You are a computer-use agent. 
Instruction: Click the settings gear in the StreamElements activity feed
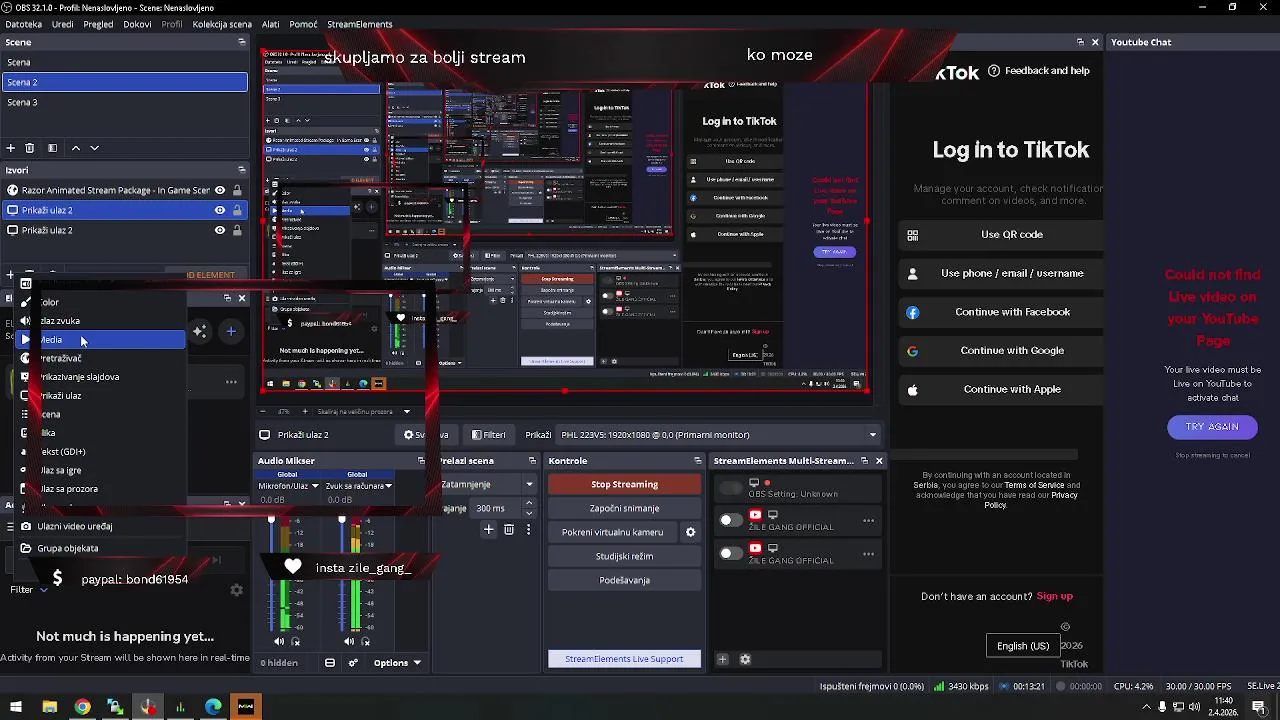[236, 590]
